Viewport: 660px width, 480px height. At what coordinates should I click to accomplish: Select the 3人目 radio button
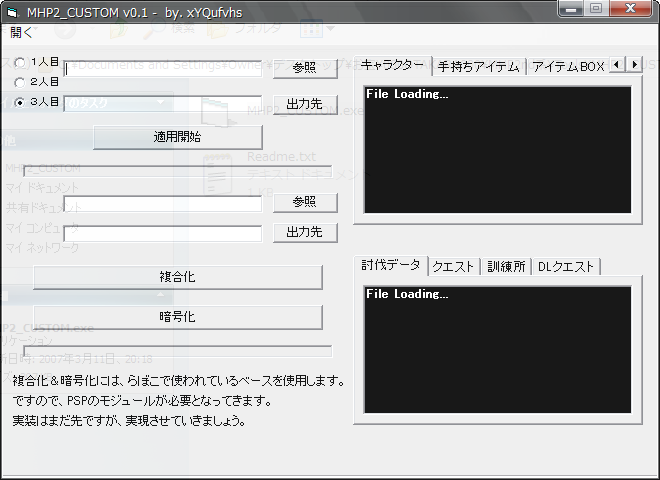(x=20, y=102)
